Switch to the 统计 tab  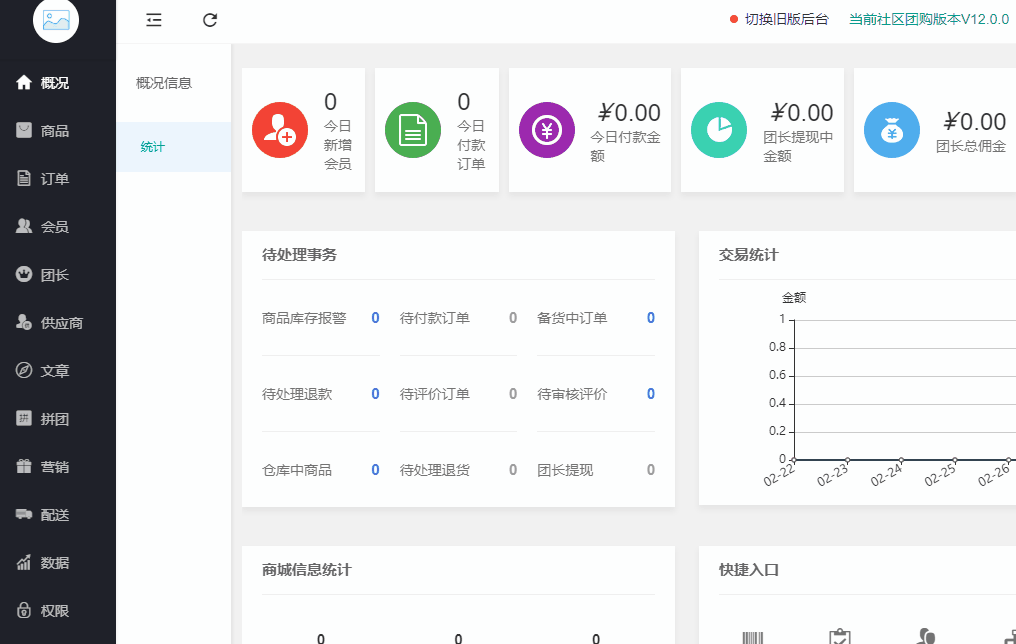pyautogui.click(x=152, y=146)
